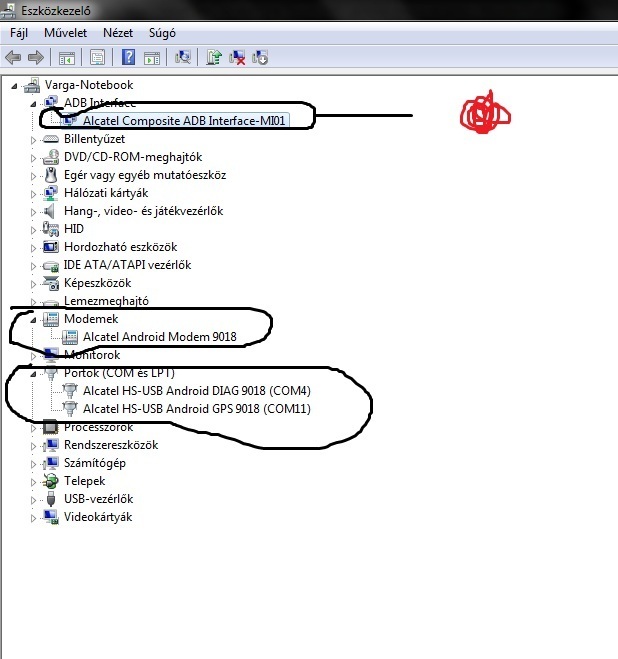The image size is (618, 659).
Task: Select Alcatel Android Modem 9018
Action: tap(159, 337)
